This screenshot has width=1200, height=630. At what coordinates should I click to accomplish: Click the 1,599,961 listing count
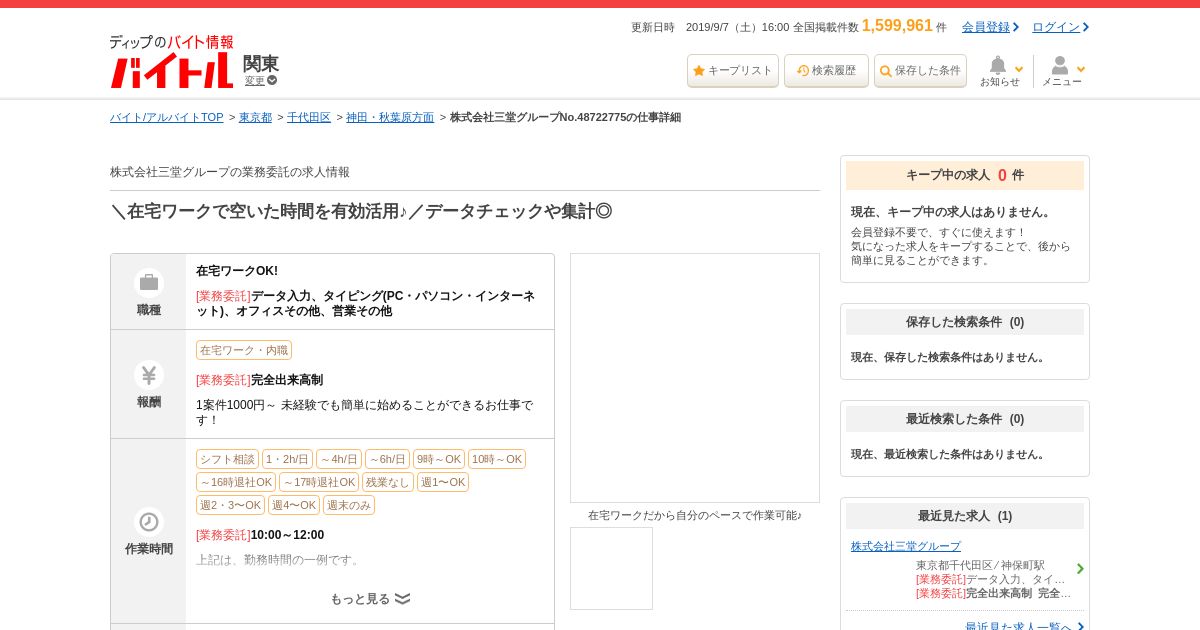pyautogui.click(x=897, y=26)
